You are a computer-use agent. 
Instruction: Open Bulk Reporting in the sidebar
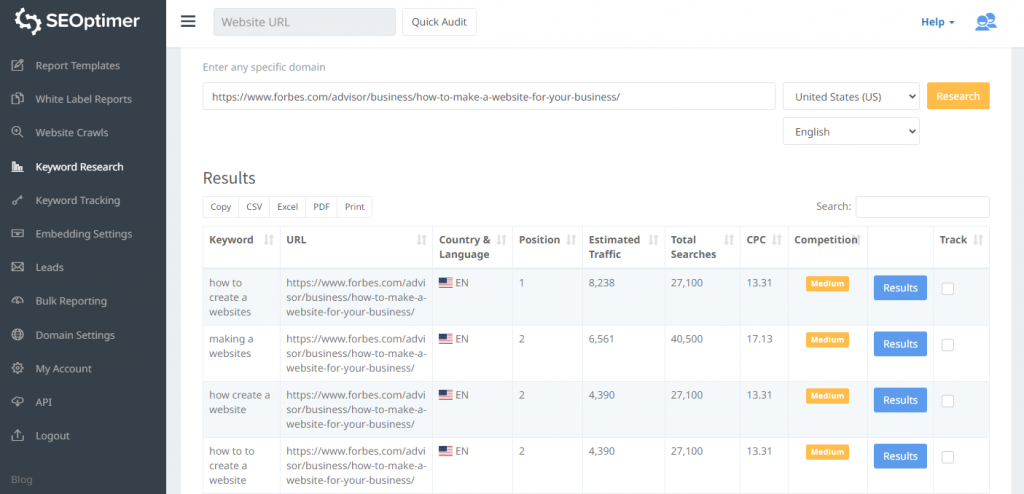tap(71, 301)
